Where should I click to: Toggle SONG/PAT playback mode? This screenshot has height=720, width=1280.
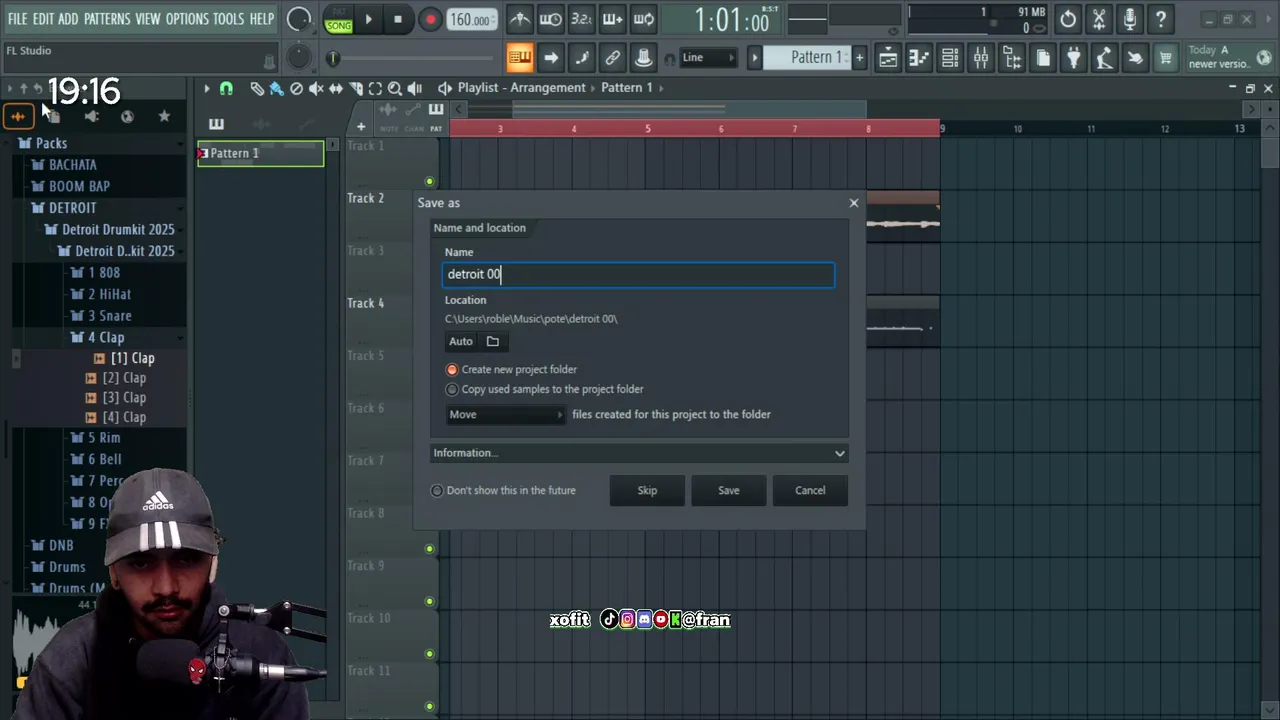click(x=339, y=20)
